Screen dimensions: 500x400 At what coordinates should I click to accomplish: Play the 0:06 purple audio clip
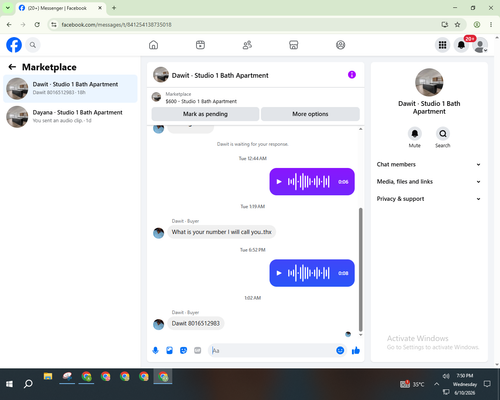279,182
